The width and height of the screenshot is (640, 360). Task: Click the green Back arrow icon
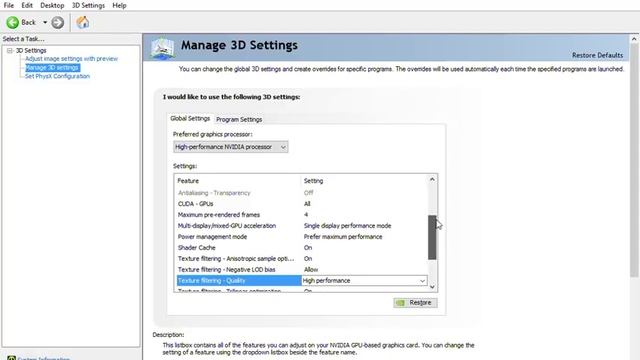pos(13,22)
